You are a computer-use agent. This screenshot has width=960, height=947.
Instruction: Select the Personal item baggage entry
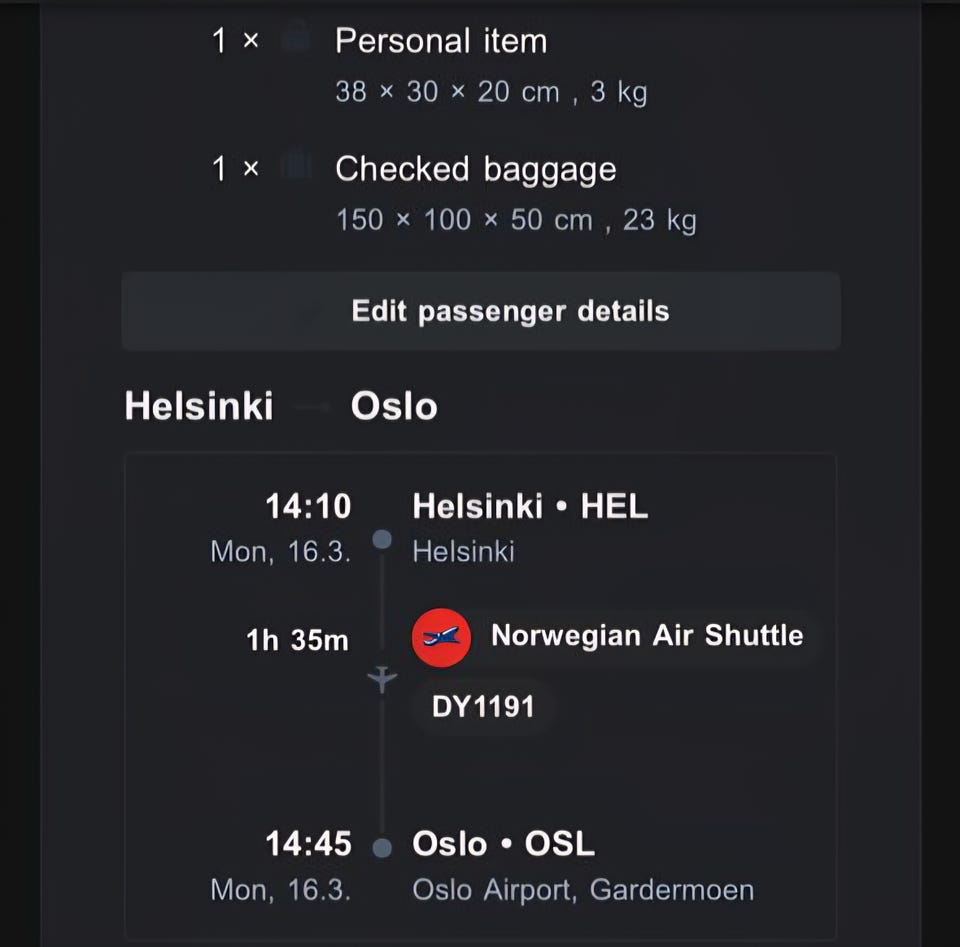[x=441, y=41]
